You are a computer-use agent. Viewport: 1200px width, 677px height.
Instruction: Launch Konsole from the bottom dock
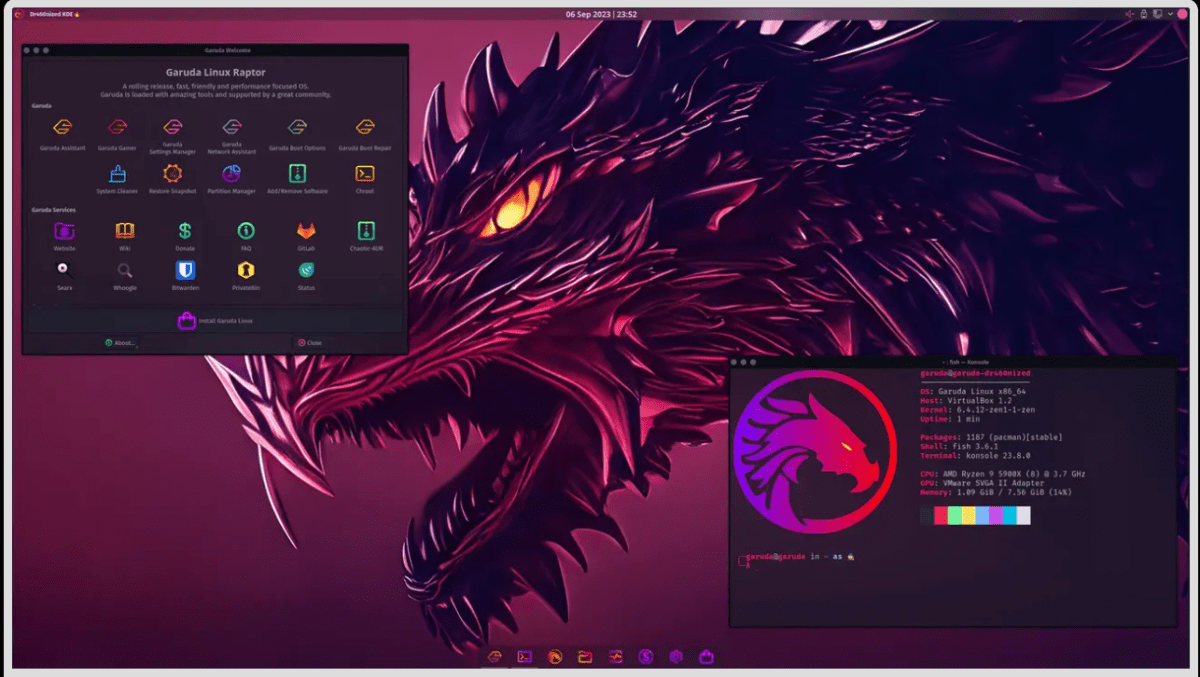point(524,656)
